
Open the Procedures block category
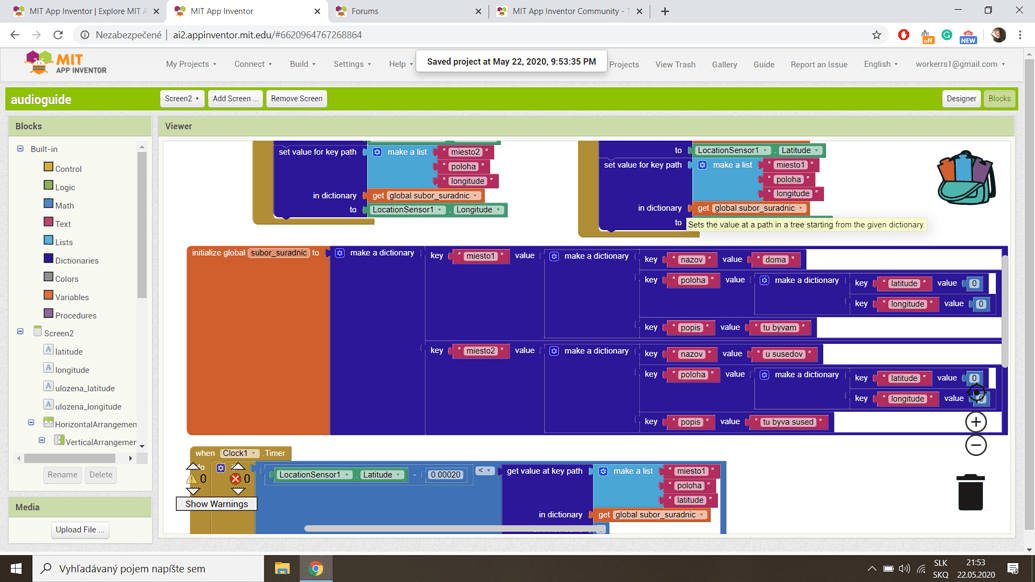pyautogui.click(x=76, y=315)
